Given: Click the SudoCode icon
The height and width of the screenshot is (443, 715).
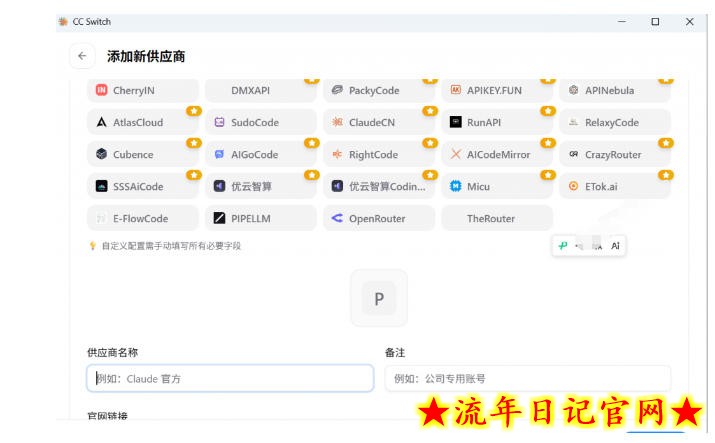Looking at the screenshot, I should 219,122.
